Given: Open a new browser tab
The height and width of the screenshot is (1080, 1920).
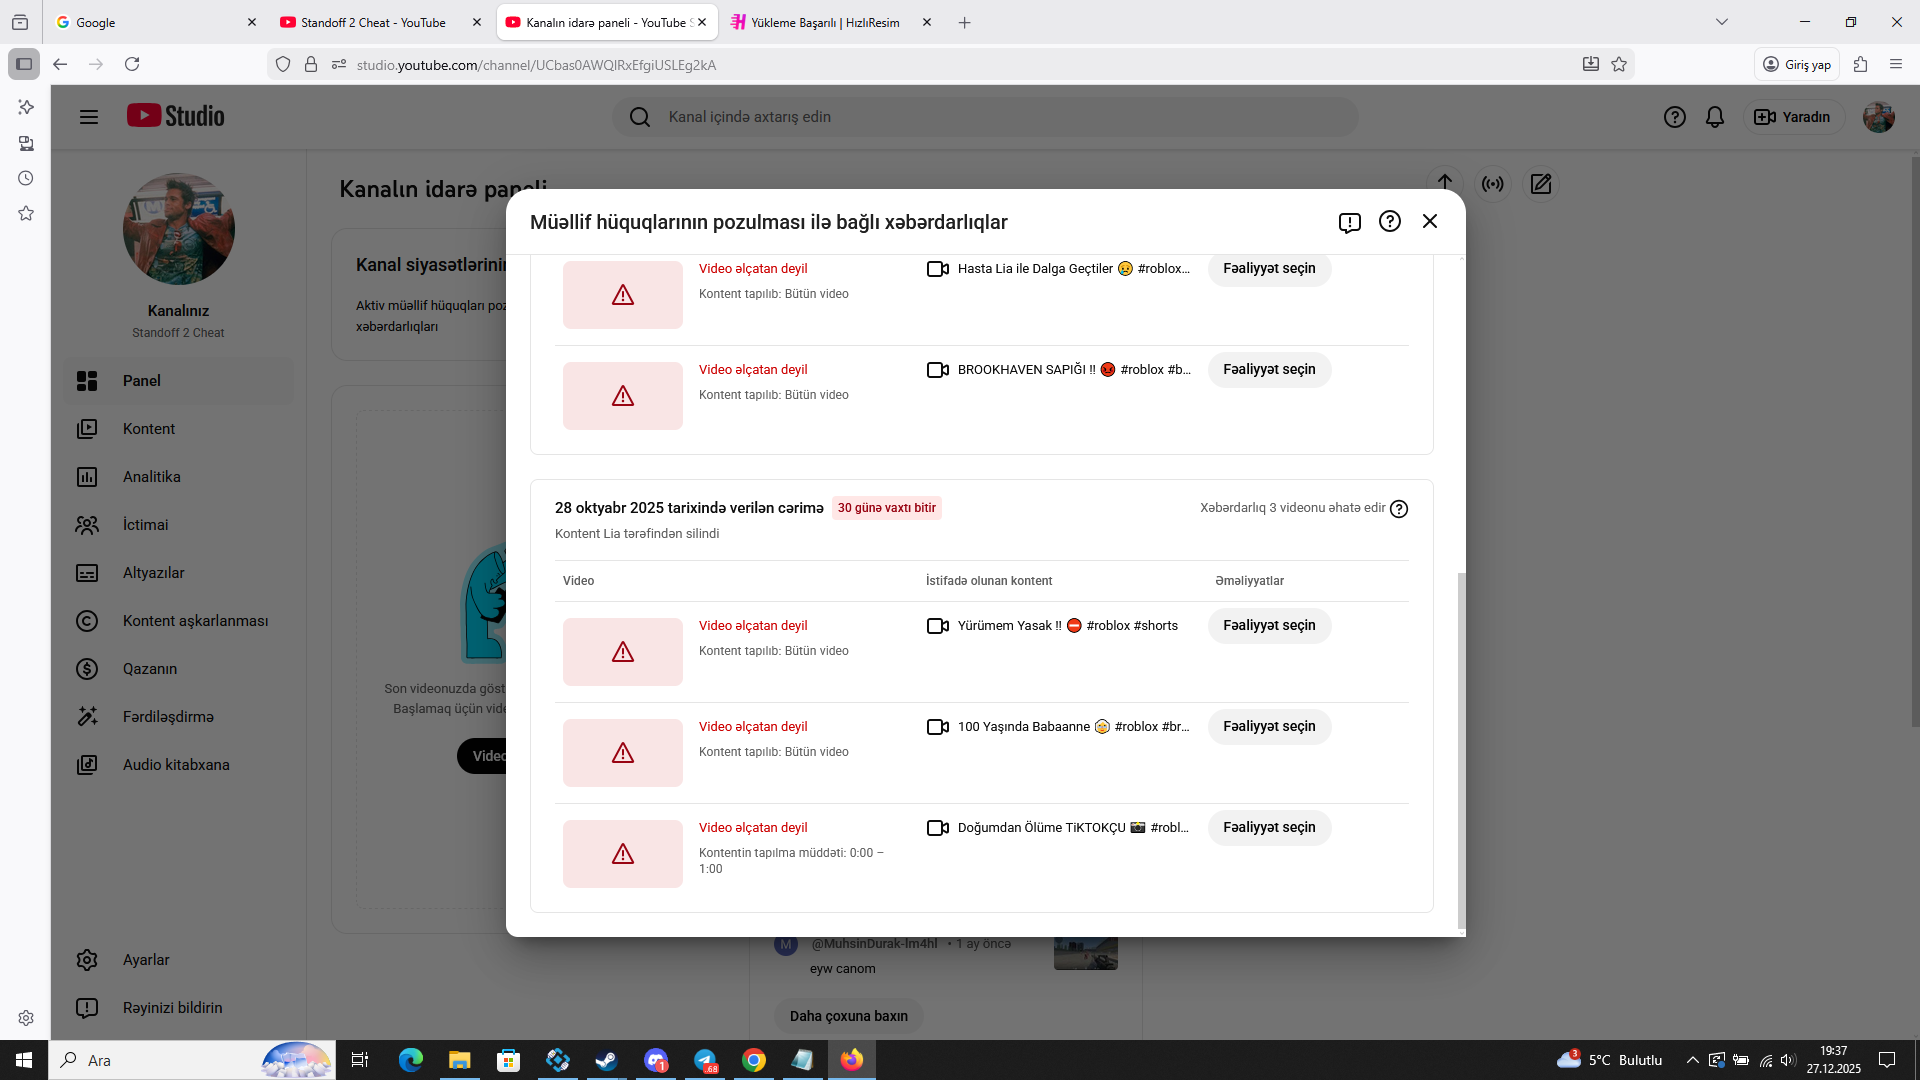Looking at the screenshot, I should point(964,22).
